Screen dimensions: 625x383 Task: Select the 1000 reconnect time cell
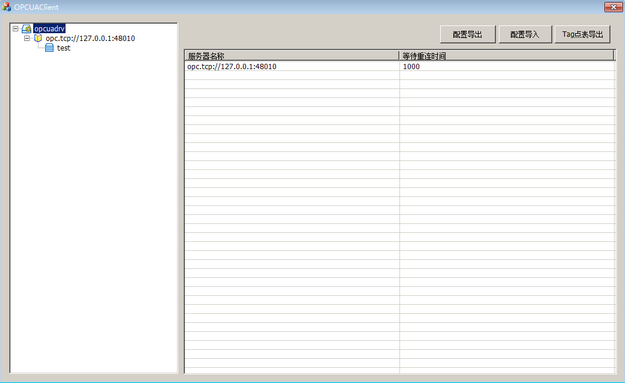point(507,67)
